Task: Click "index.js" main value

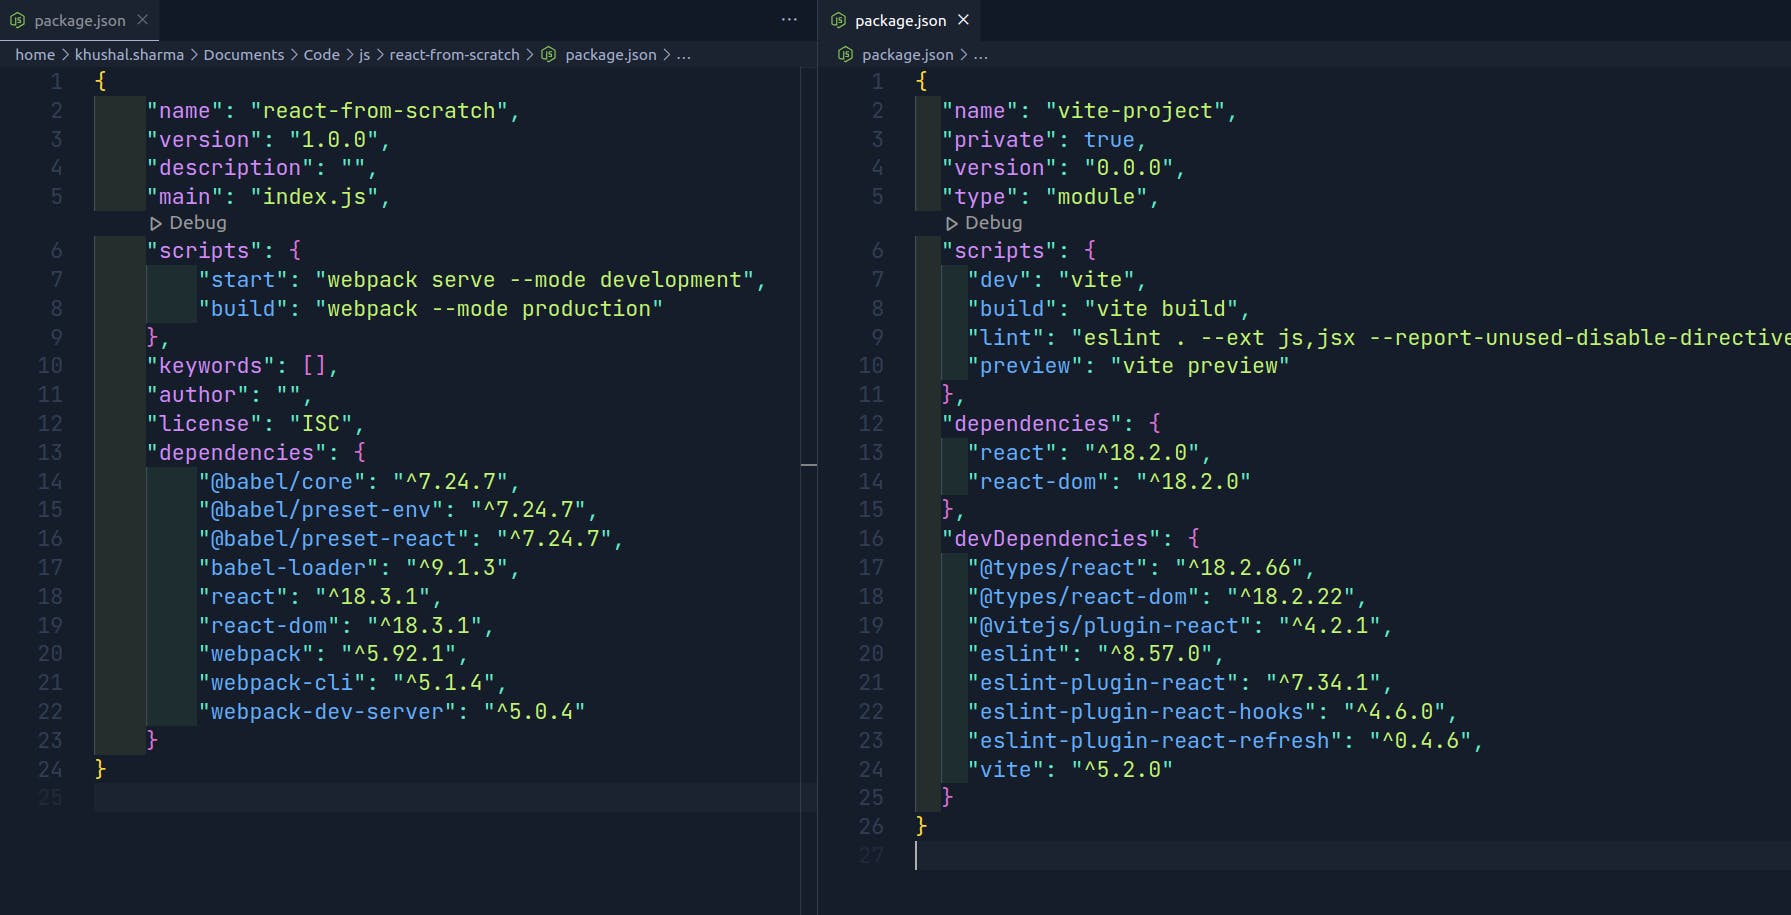Action: (314, 197)
